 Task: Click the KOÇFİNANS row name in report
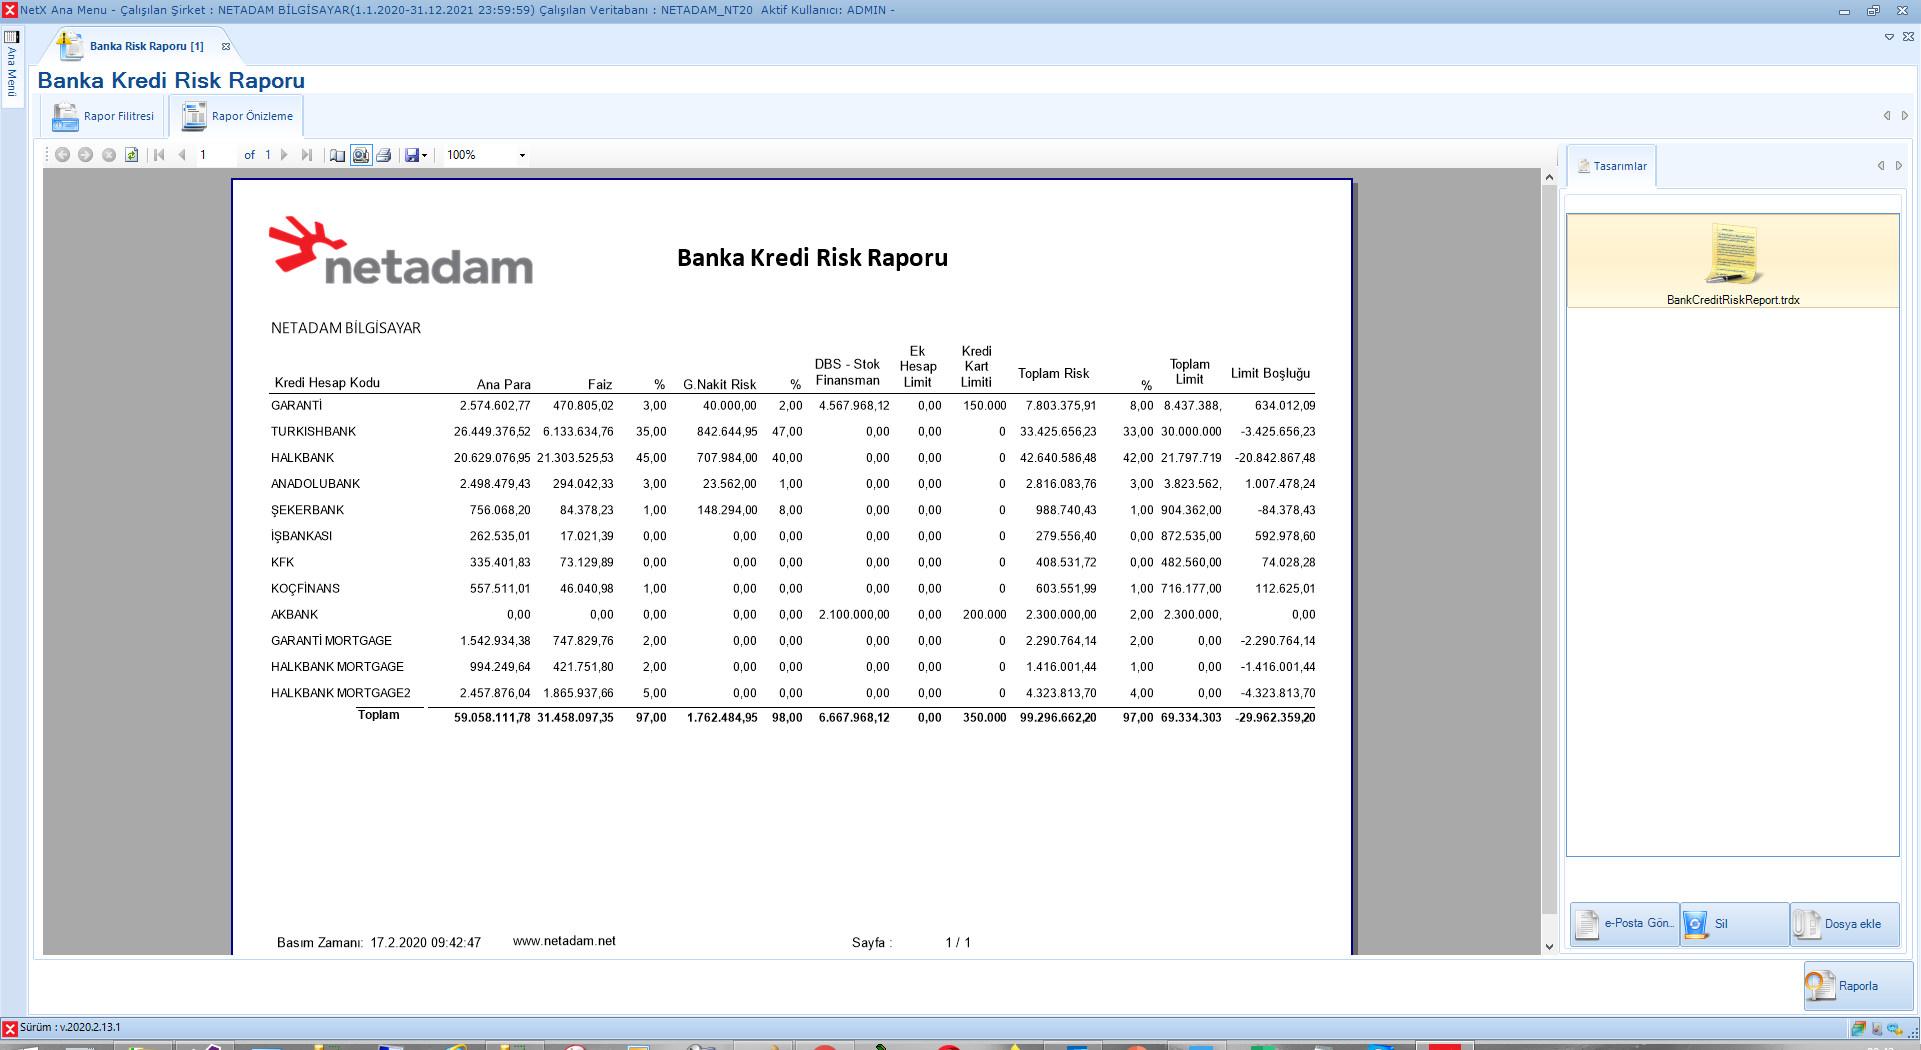(305, 589)
